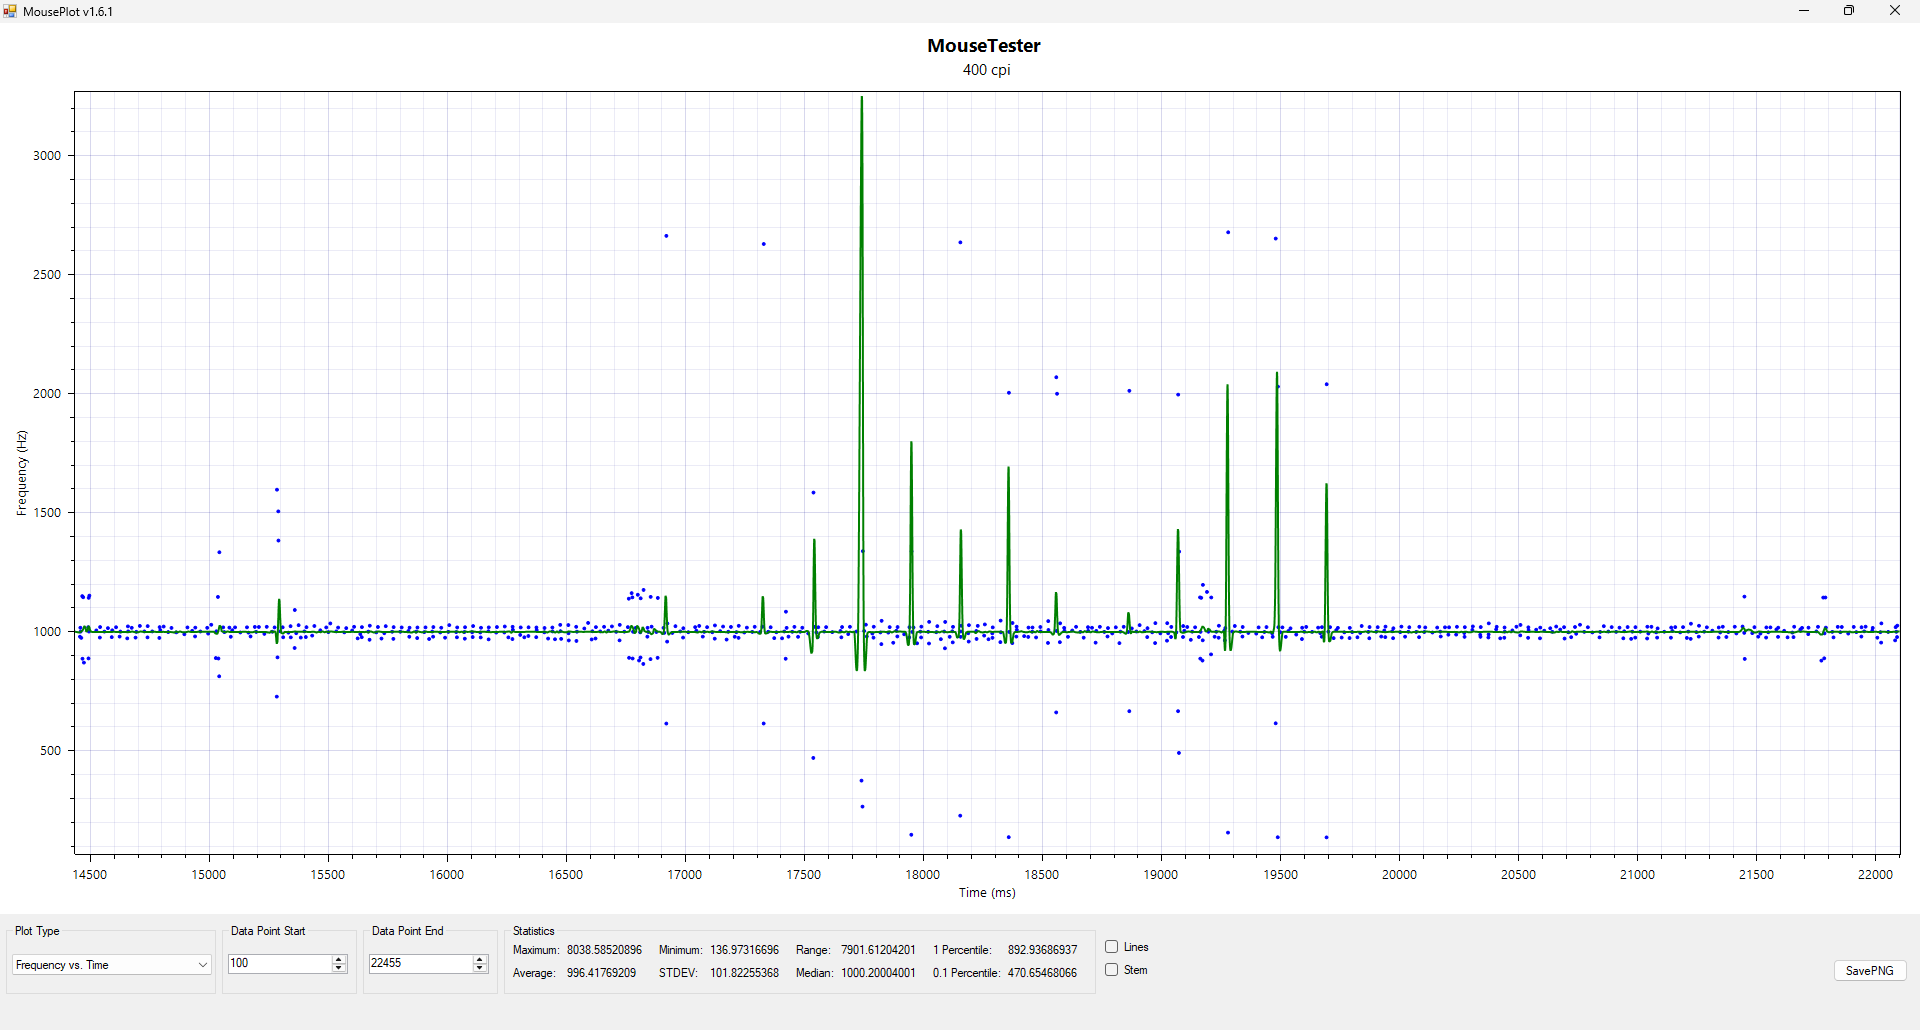
Task: Click the SavePNG button
Action: pyautogui.click(x=1870, y=971)
